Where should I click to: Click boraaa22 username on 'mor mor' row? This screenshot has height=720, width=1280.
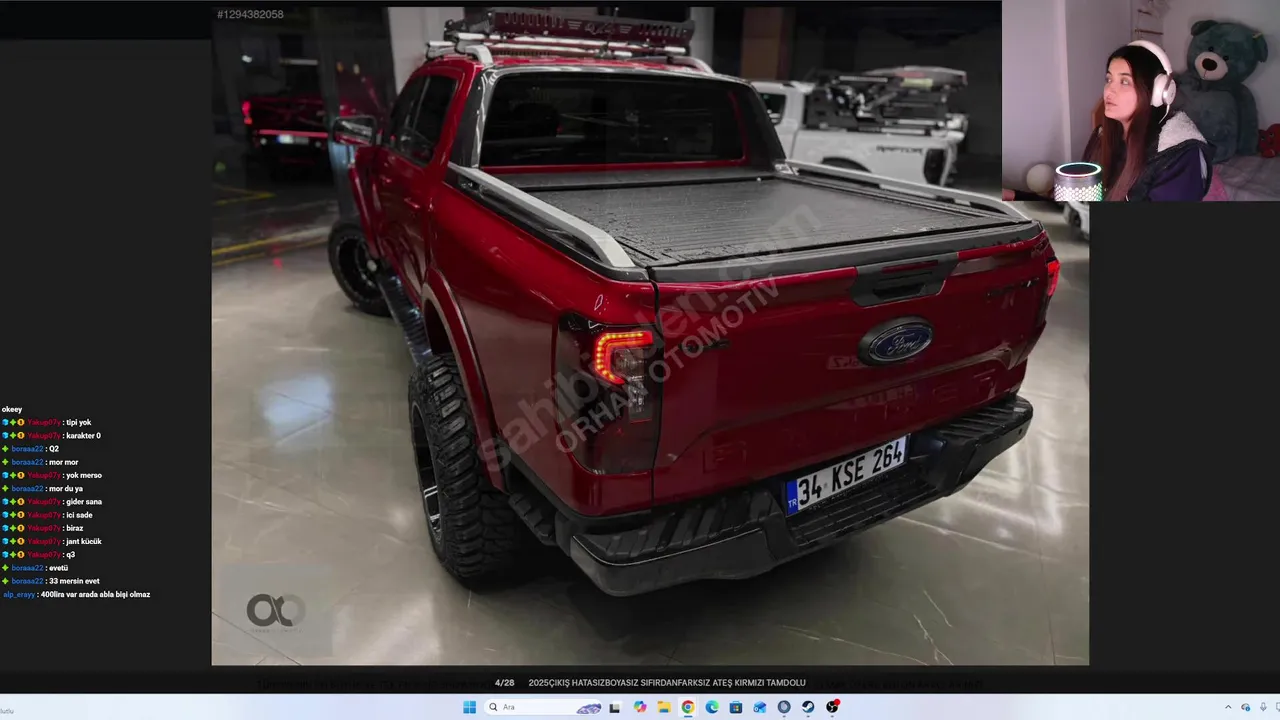pyautogui.click(x=28, y=462)
